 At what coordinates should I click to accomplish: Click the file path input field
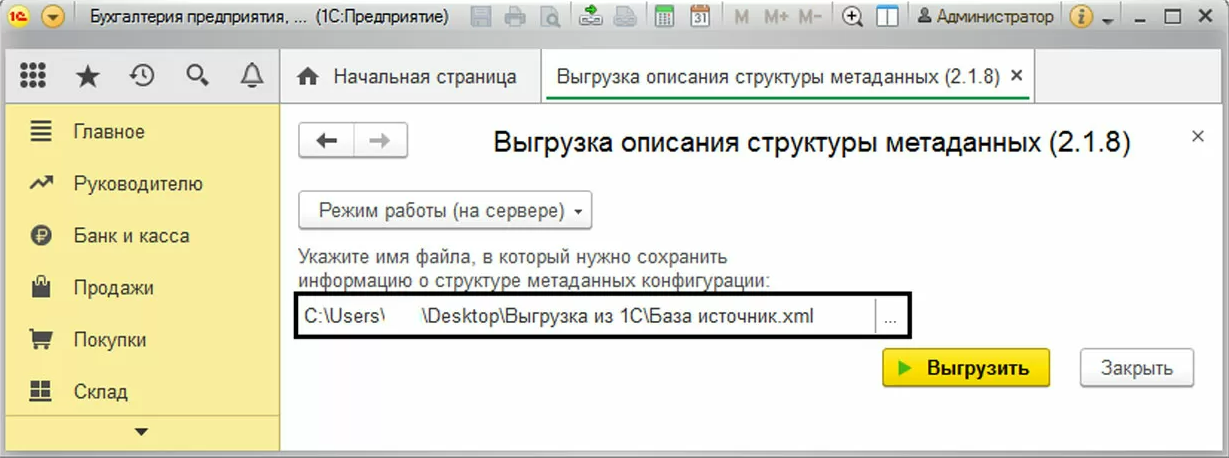585,317
